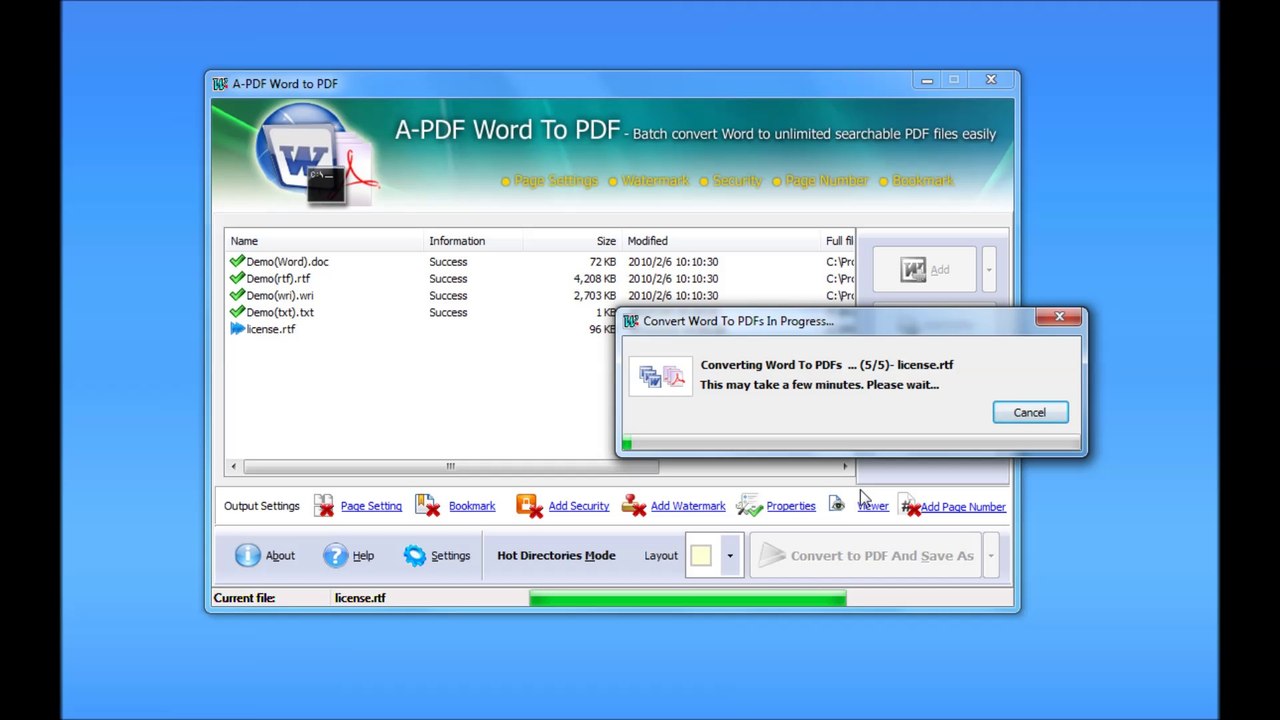Viewport: 1280px width, 720px height.
Task: Open the Convert to PDF dropdown arrow
Action: 991,556
